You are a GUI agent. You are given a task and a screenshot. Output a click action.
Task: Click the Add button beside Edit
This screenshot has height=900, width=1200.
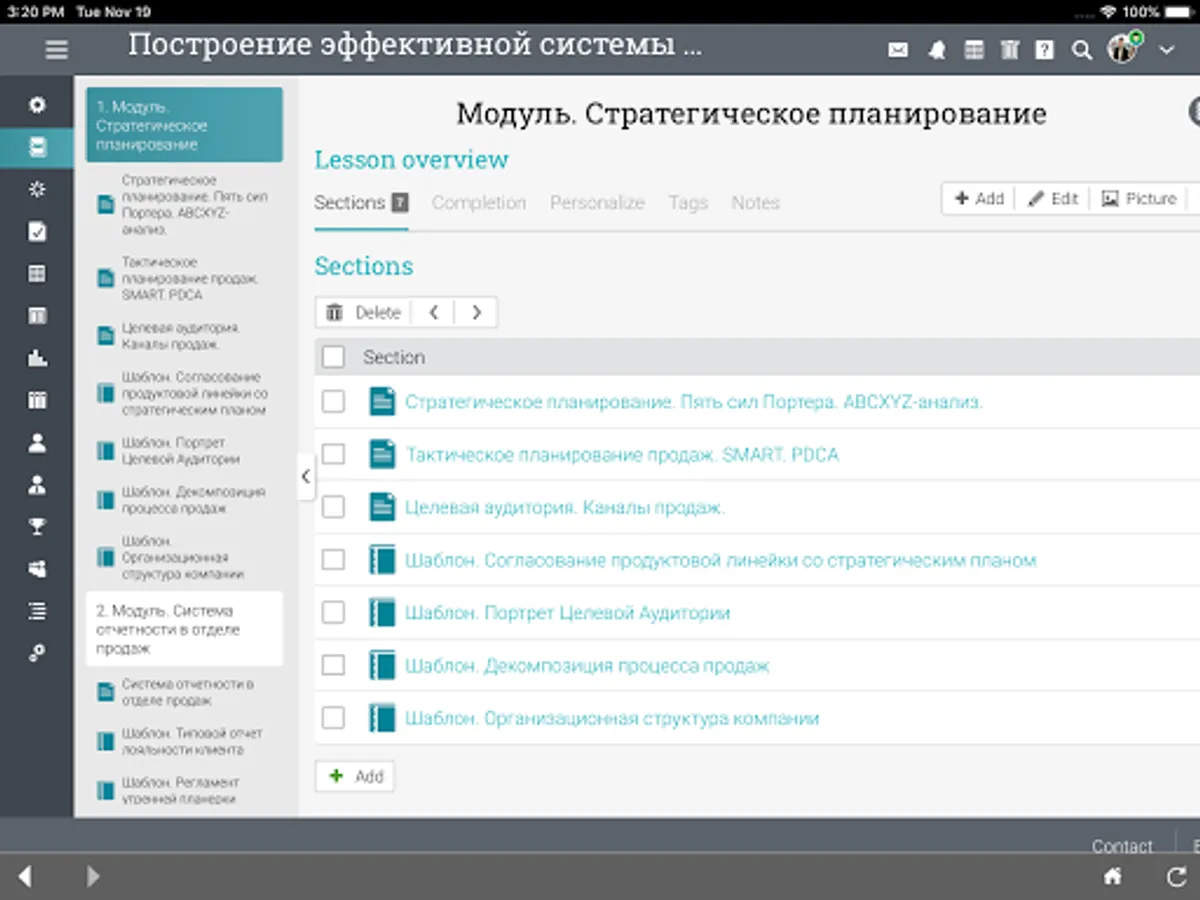(979, 199)
